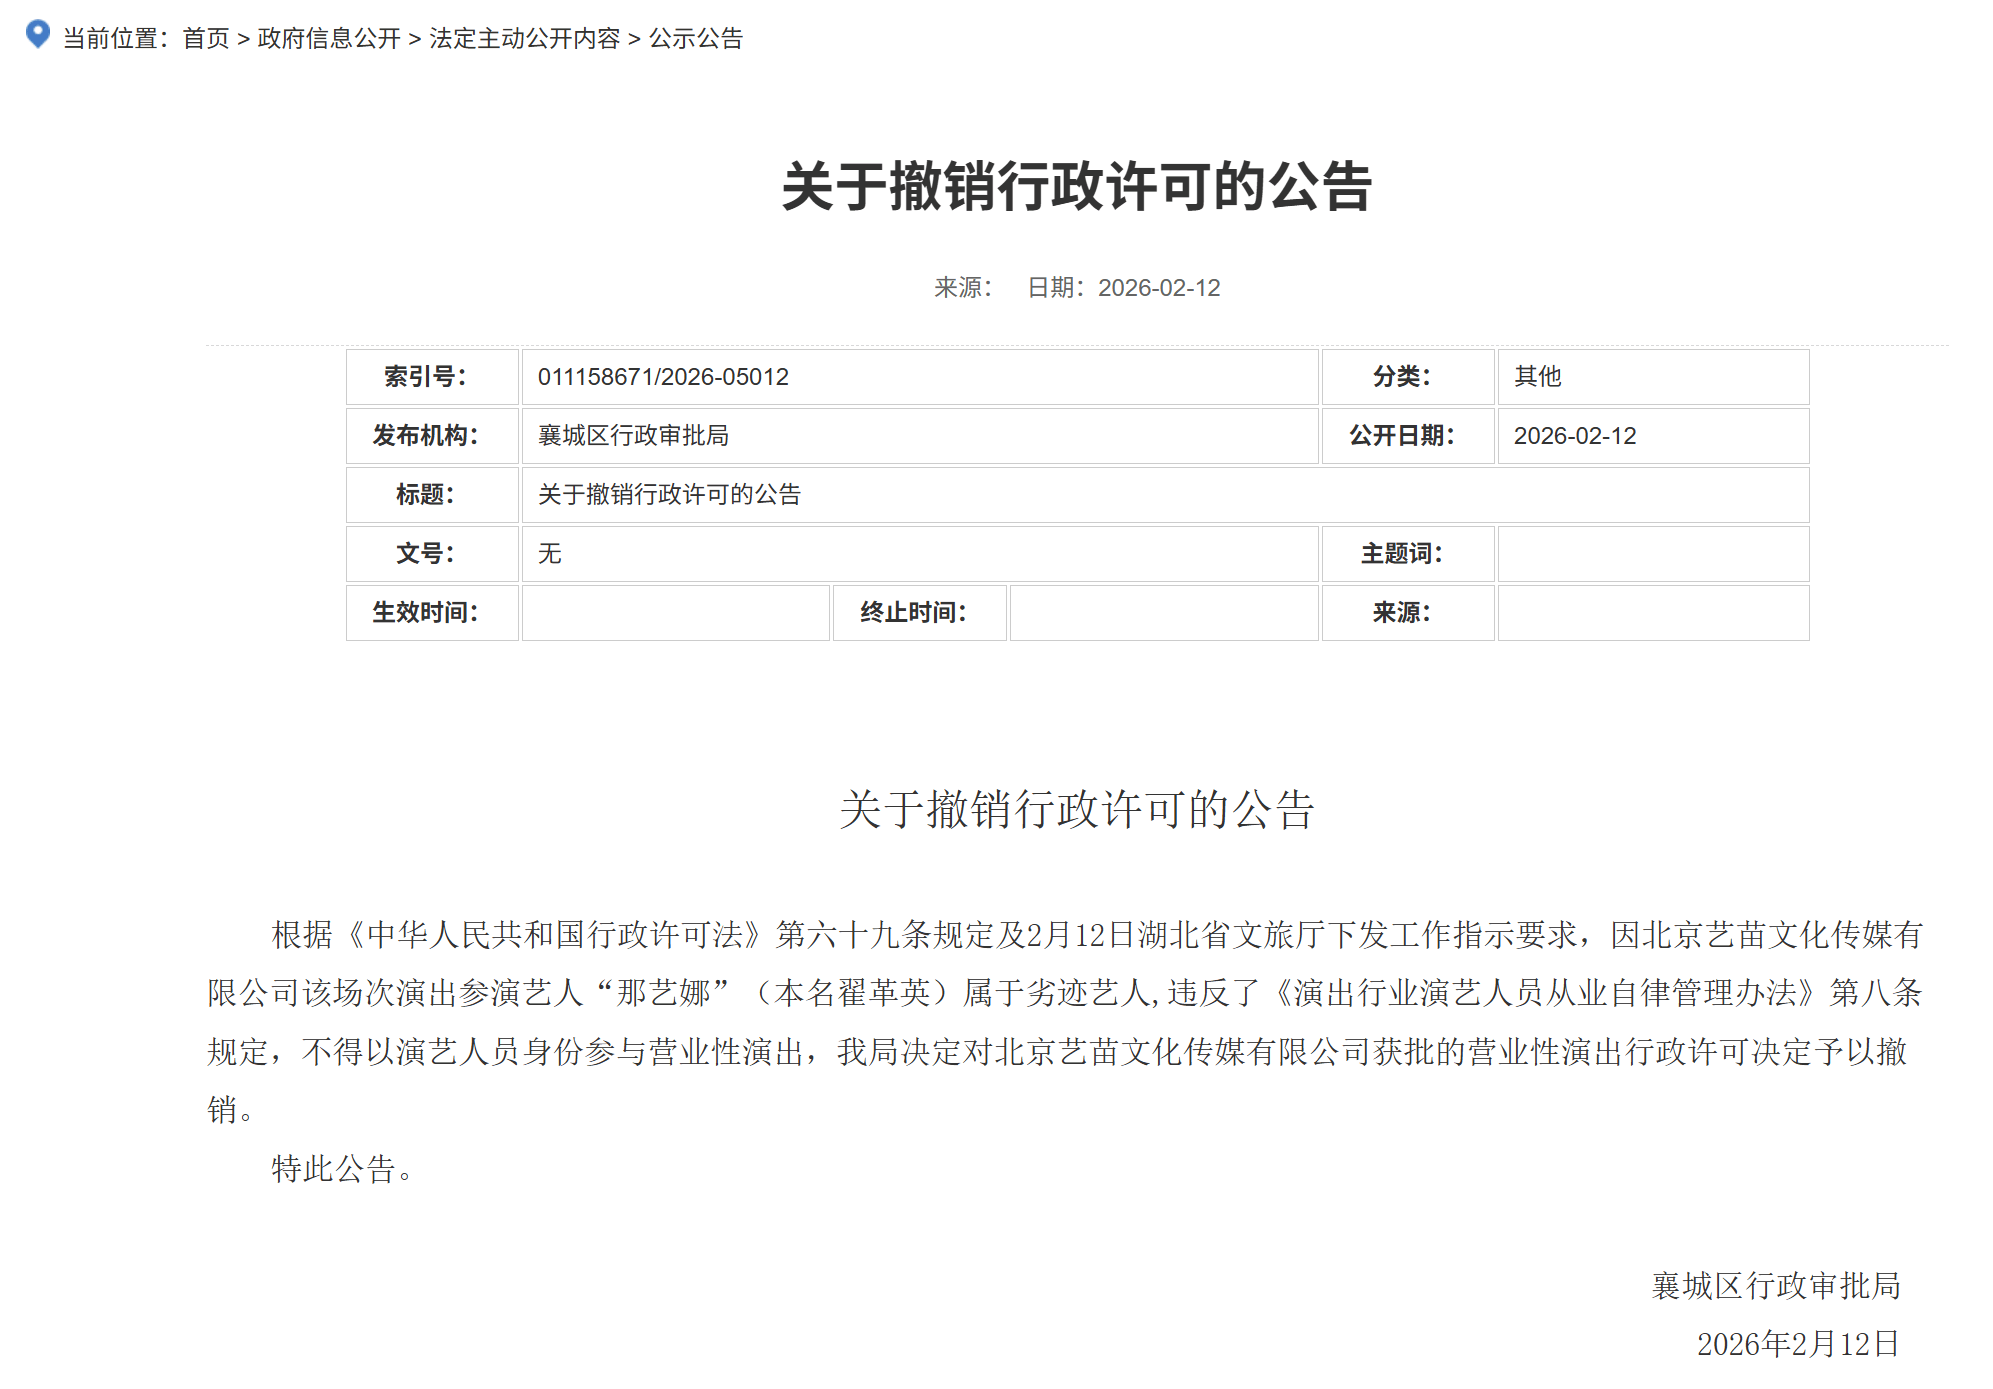The image size is (1993, 1389).
Task: Click the empty 生效时间 field
Action: [675, 613]
